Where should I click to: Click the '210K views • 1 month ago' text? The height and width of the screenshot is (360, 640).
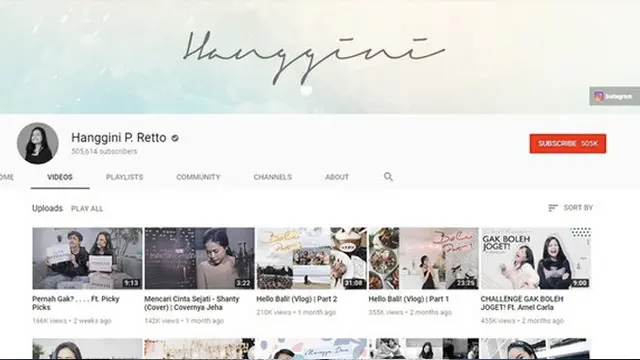[x=296, y=312]
